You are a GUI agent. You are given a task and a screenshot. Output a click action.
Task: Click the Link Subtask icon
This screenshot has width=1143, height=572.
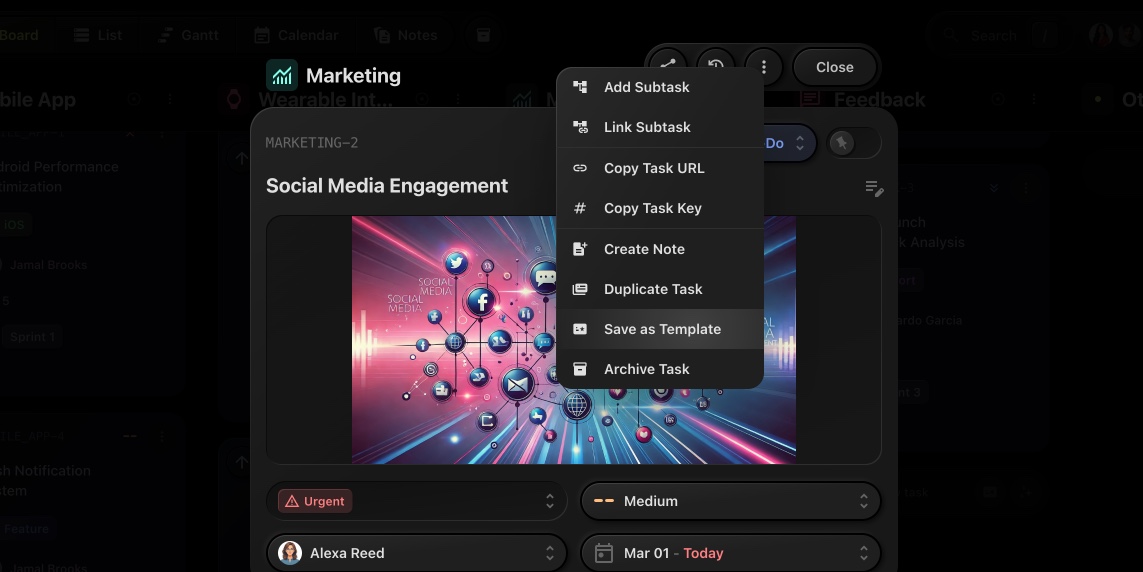580,127
